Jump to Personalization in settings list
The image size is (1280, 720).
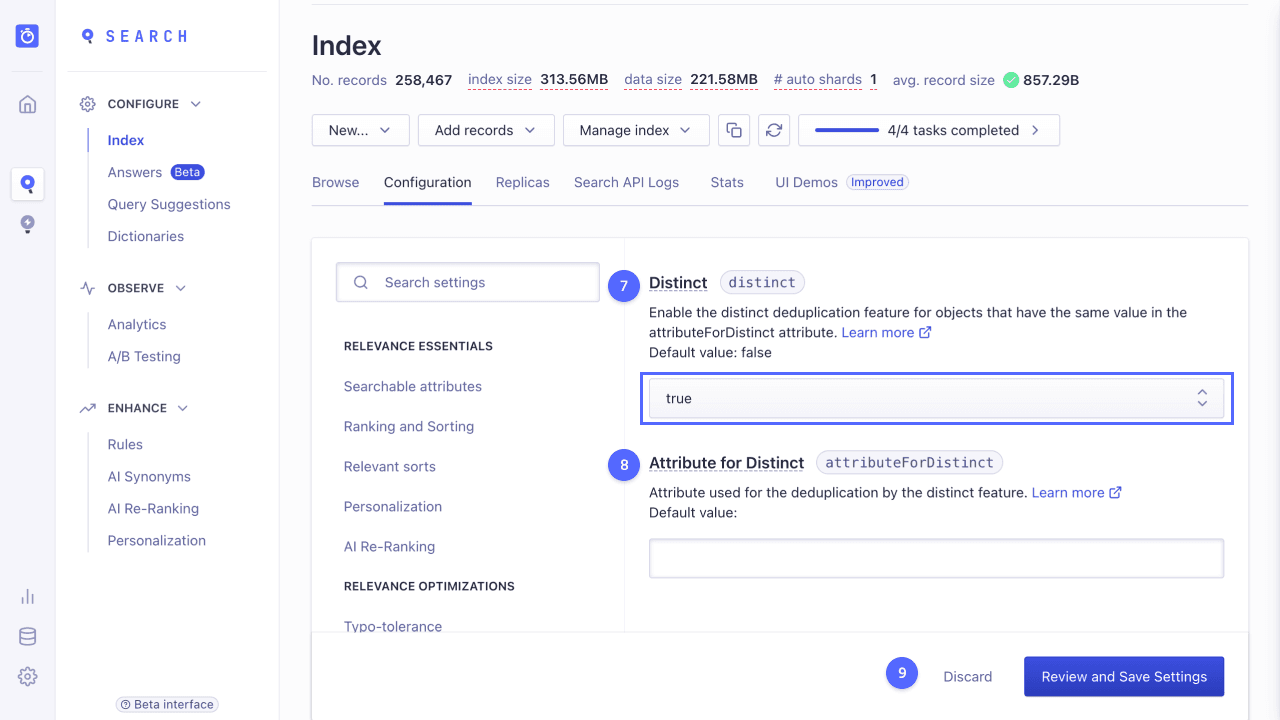point(393,506)
